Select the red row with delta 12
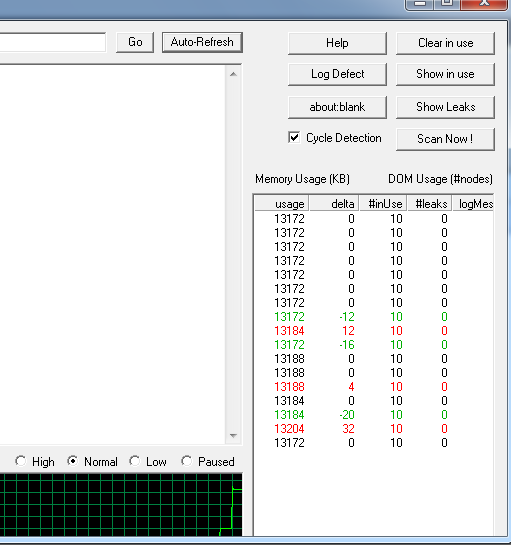This screenshot has height=545, width=511. (374, 331)
